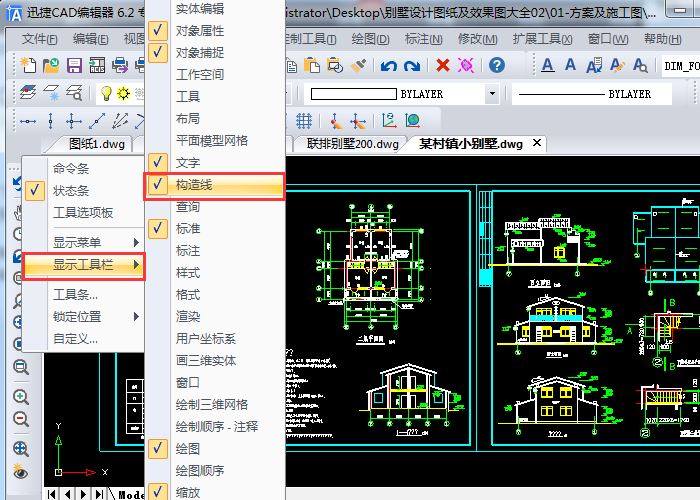This screenshot has height=500, width=700.
Task: Click the underlined A multiline text icon
Action: tap(547, 65)
